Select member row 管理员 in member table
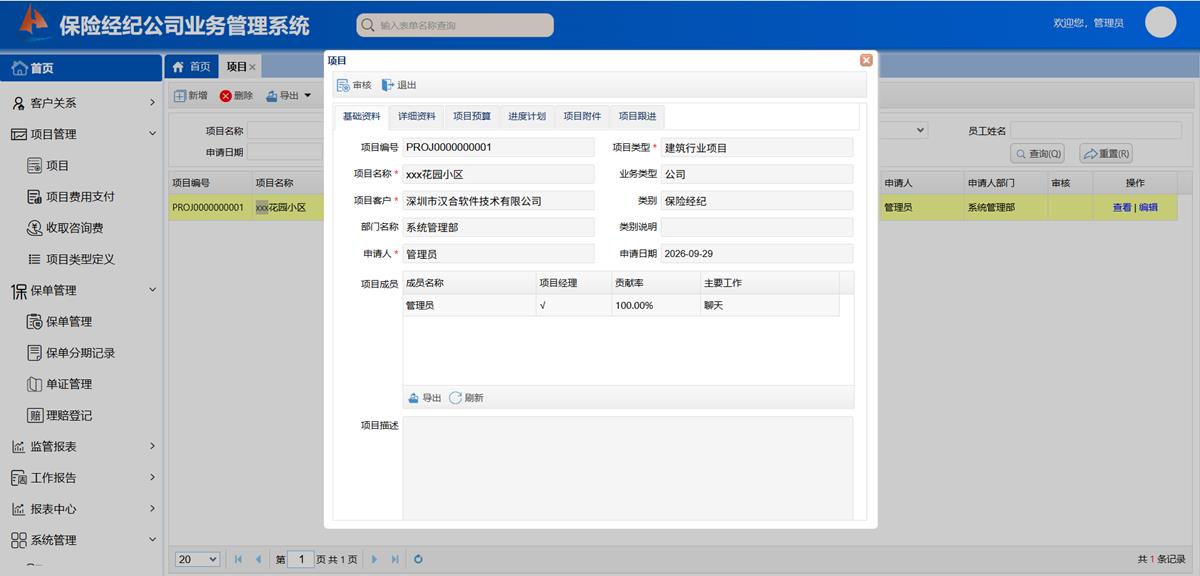 621,305
